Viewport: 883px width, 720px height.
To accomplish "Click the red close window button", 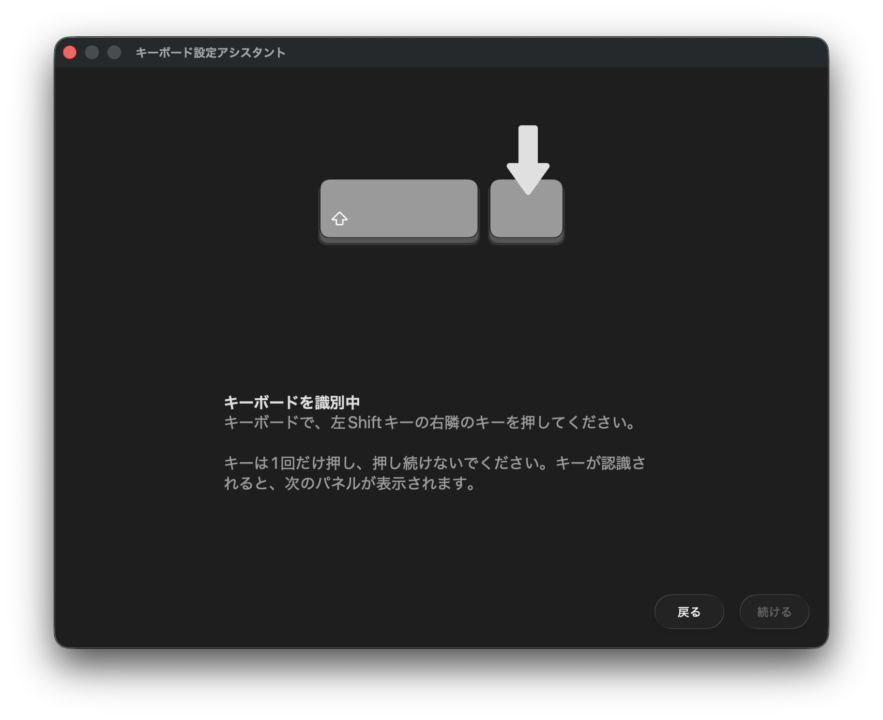I will 68,51.
